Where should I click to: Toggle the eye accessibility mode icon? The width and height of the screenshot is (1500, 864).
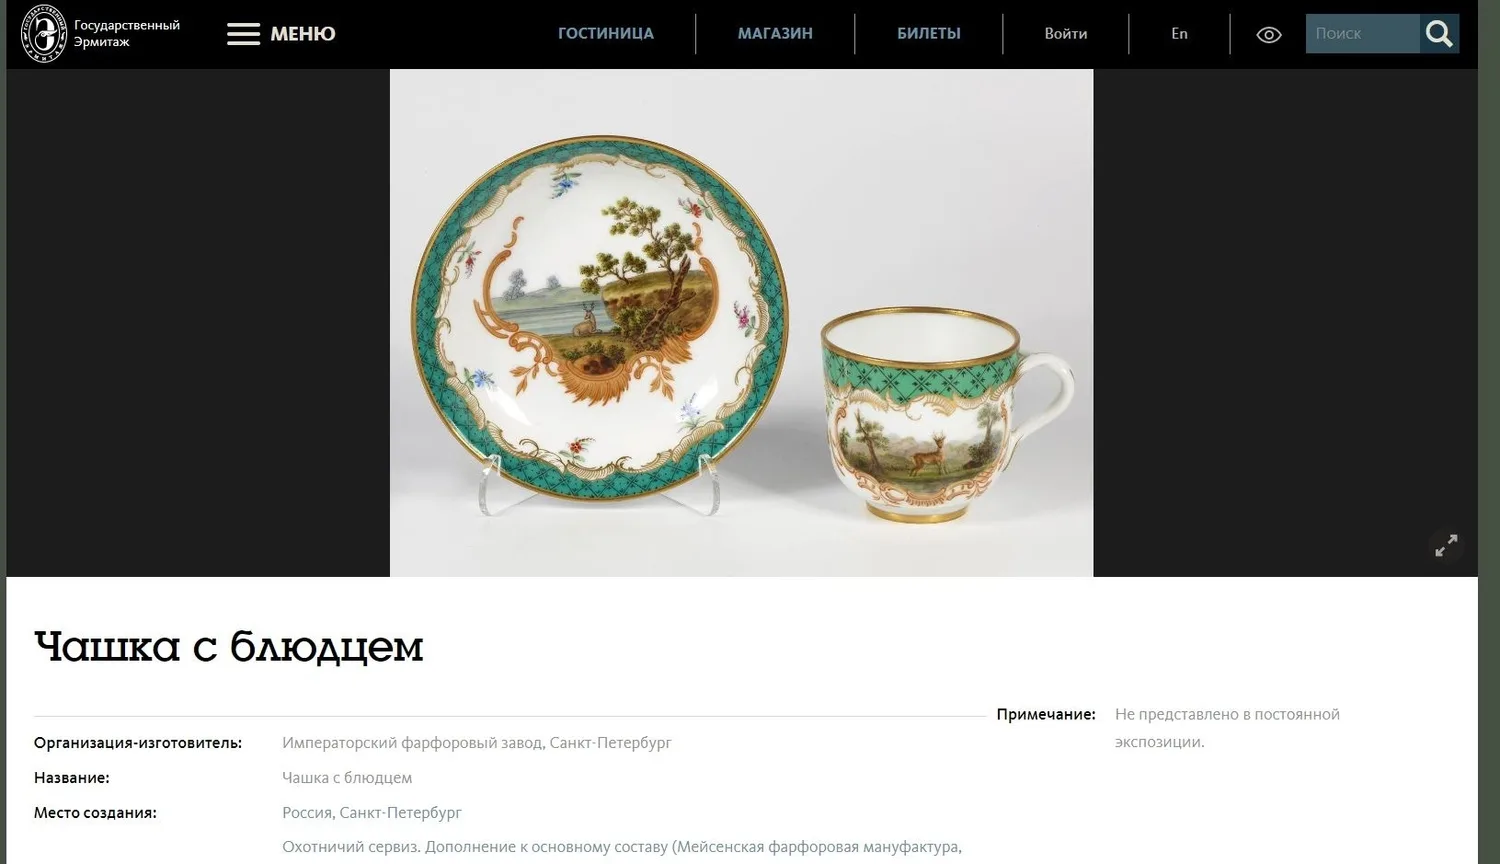click(x=1268, y=35)
